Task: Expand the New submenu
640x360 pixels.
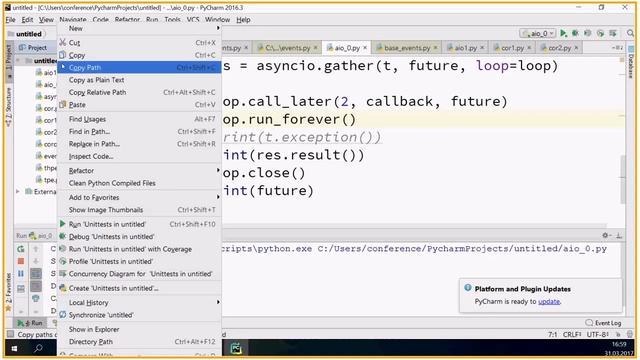Action: pyautogui.click(x=139, y=29)
